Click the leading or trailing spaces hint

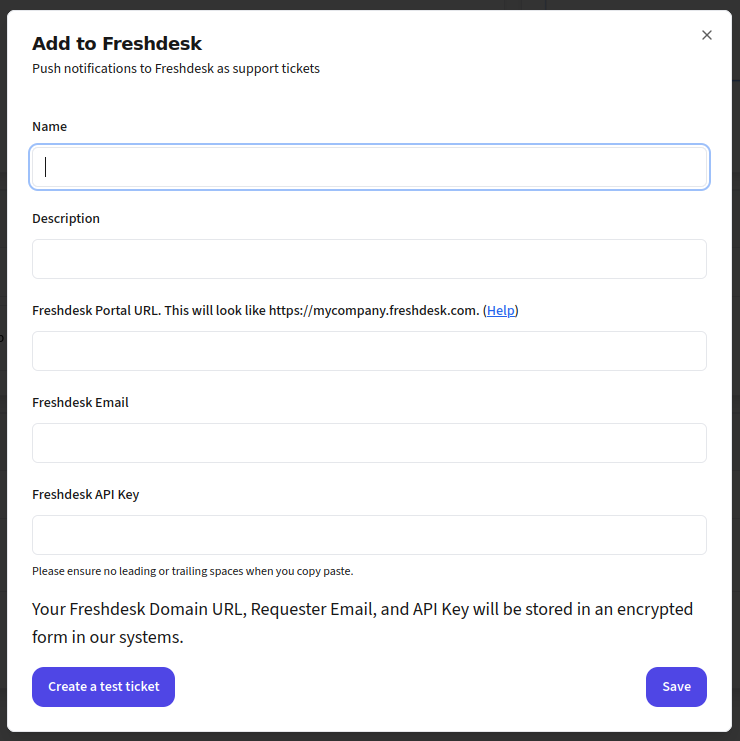coord(192,572)
